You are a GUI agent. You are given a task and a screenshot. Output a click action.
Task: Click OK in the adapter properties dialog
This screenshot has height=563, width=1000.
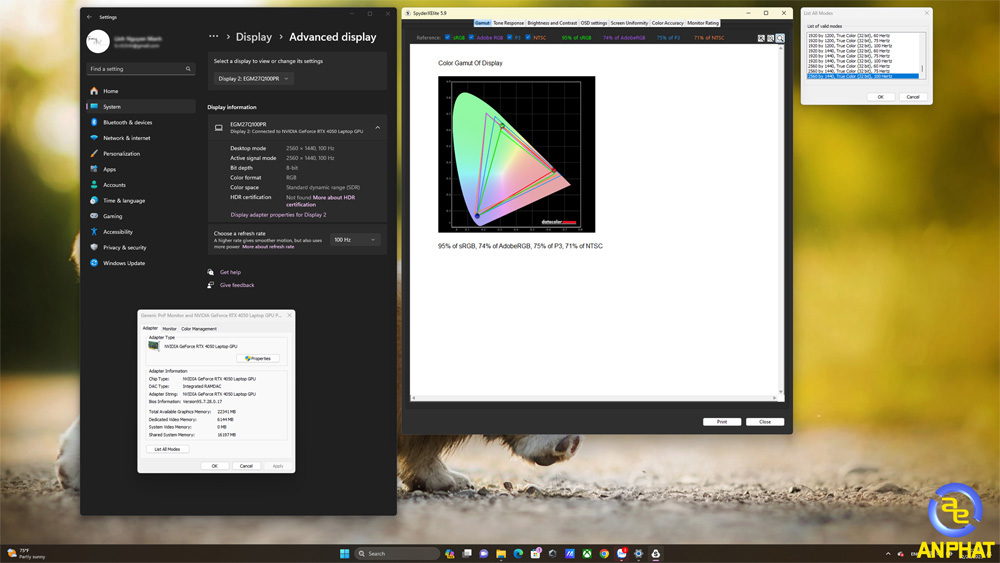tap(214, 466)
